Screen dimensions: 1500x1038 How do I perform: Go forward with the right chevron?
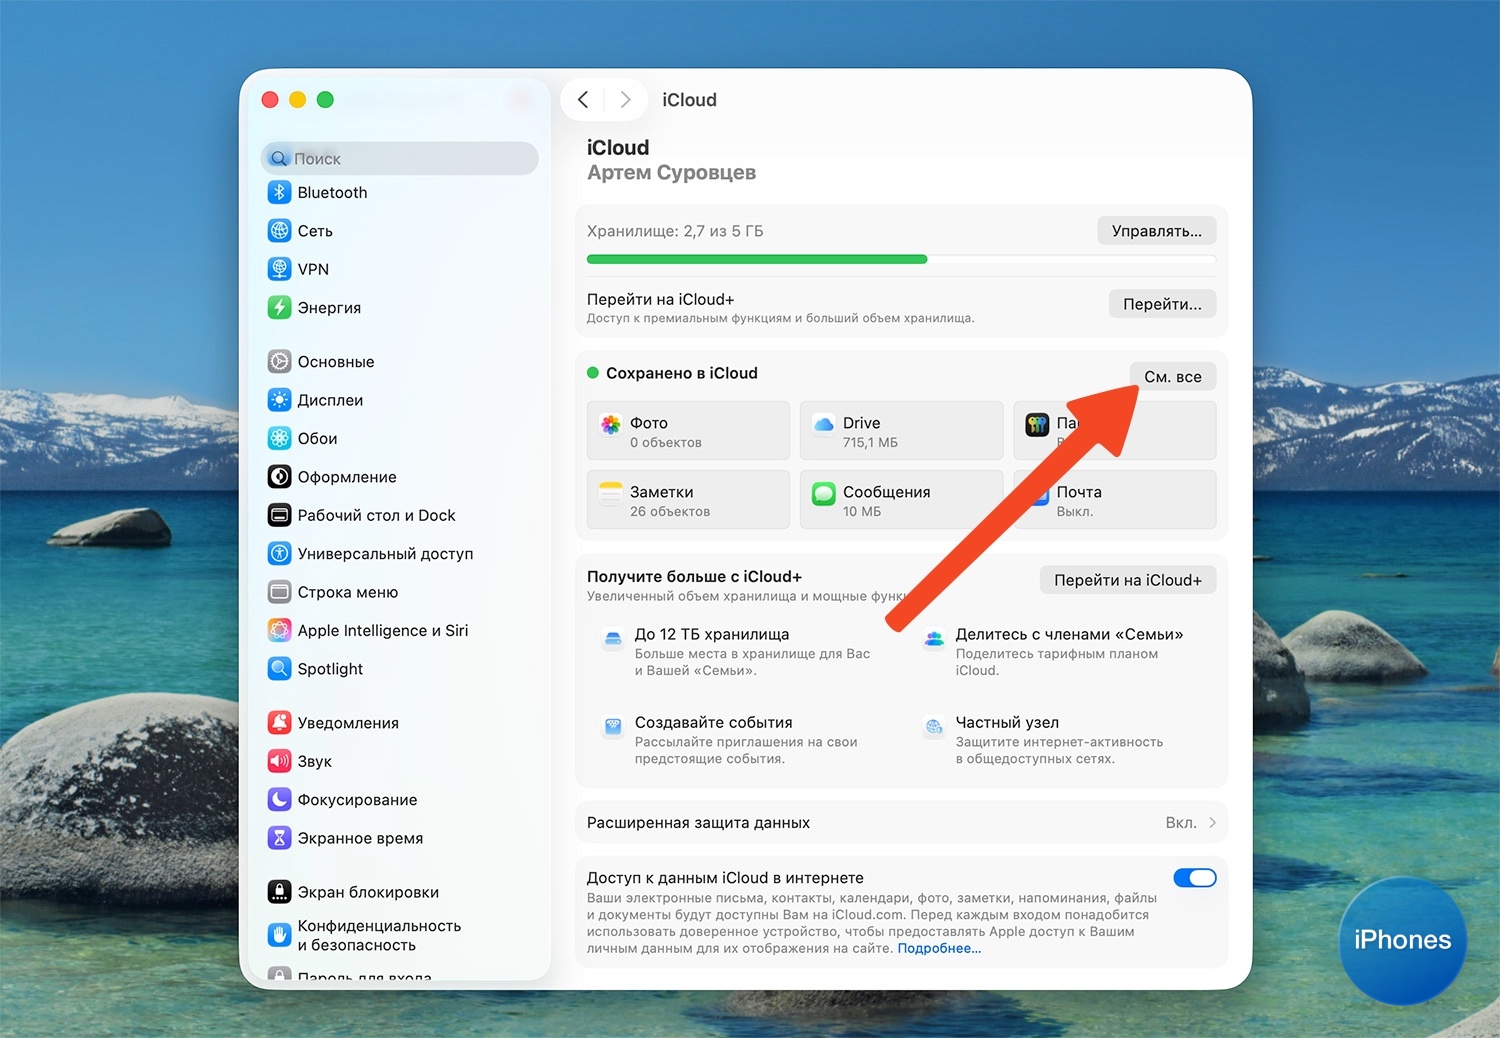625,100
